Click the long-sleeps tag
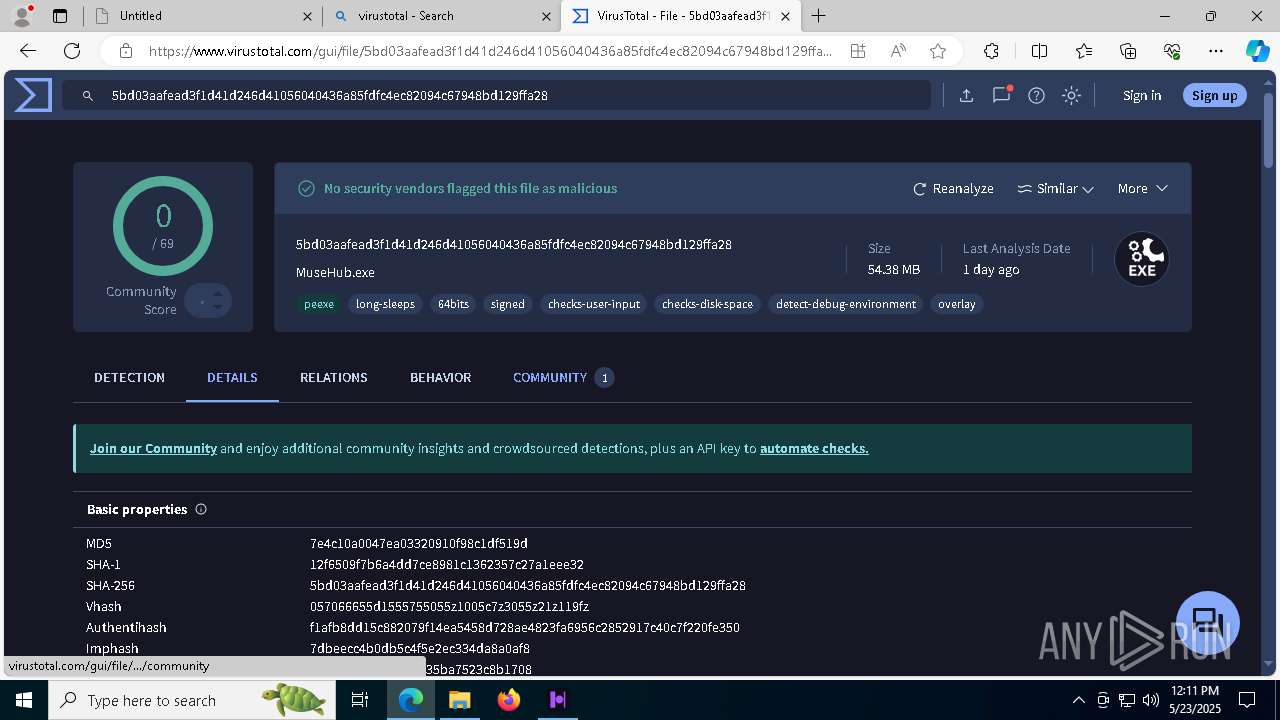Screen dimensions: 1280x720 (x=385, y=304)
